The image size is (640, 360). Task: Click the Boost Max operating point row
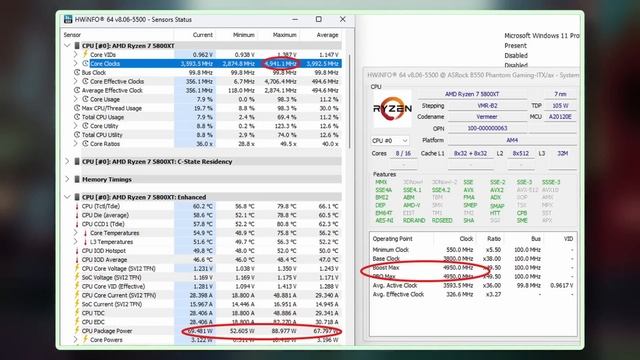[473, 268]
